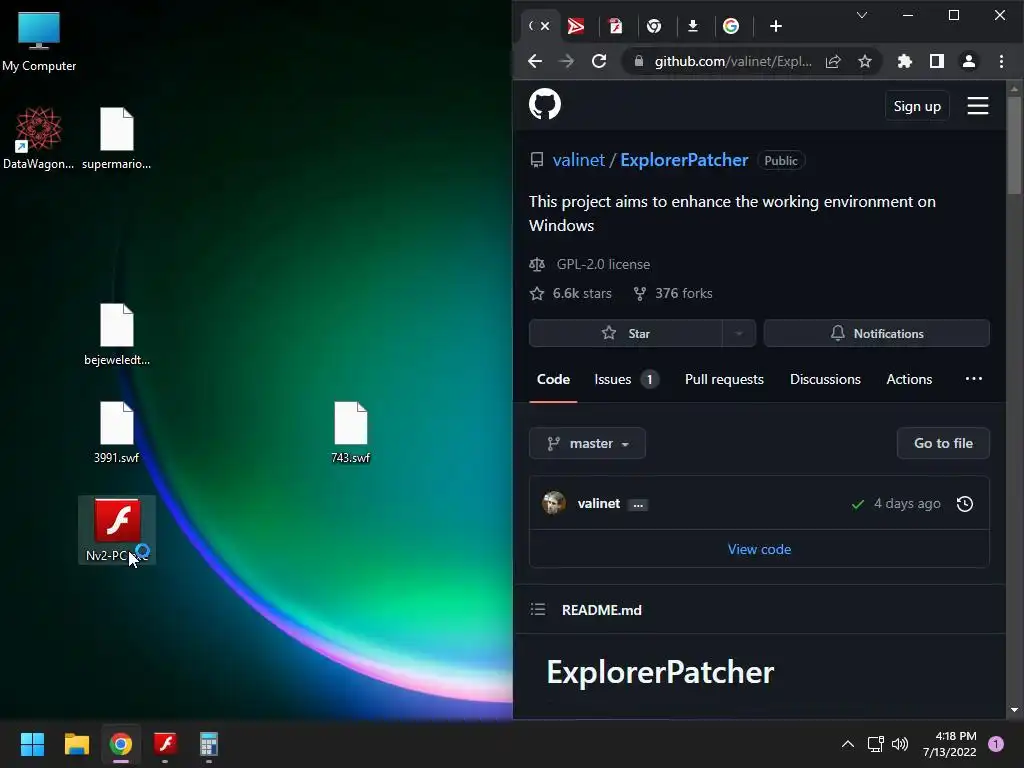Image resolution: width=1024 pixels, height=768 pixels.
Task: Open Actions tab
Action: pos(909,379)
